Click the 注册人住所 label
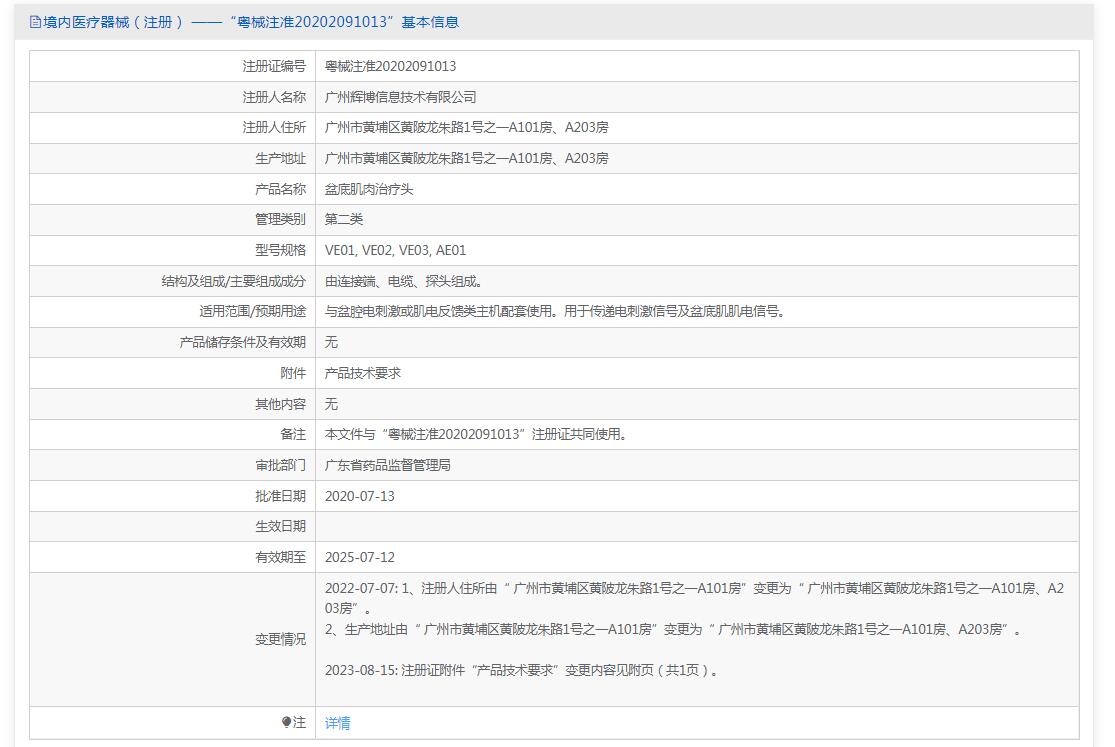 (274, 127)
